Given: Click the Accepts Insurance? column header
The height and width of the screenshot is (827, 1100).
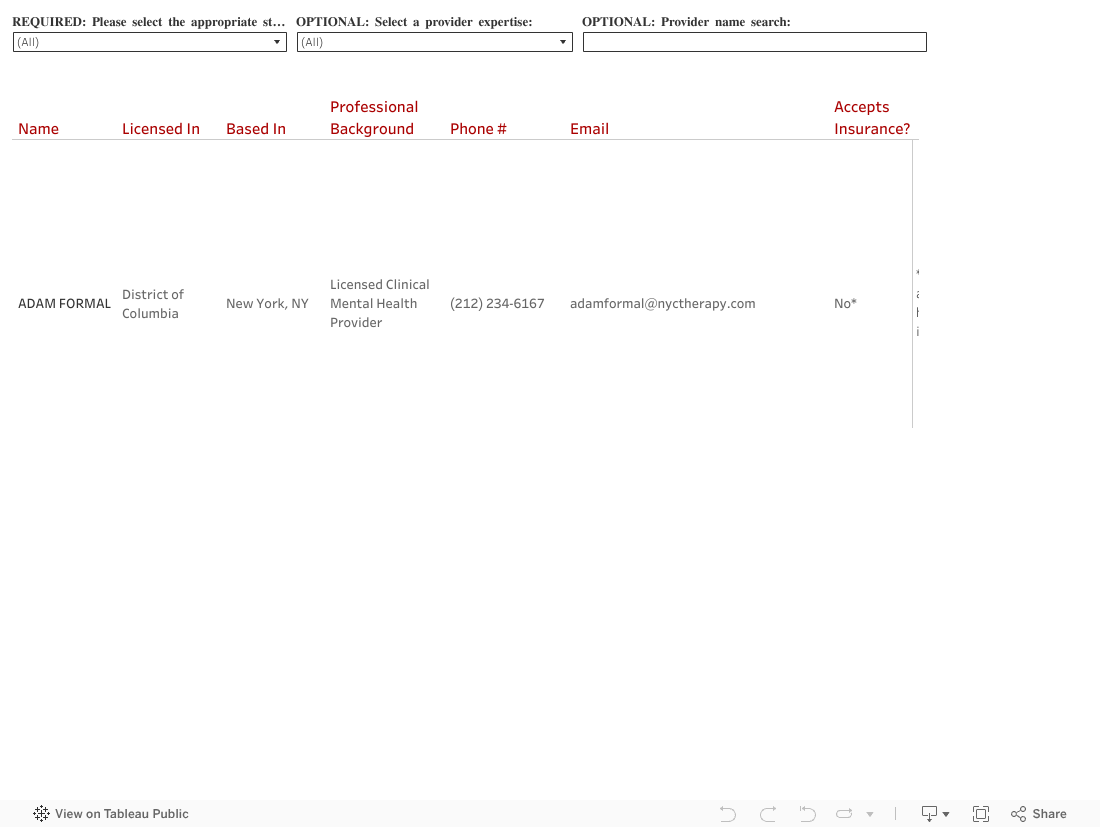Looking at the screenshot, I should click(872, 118).
